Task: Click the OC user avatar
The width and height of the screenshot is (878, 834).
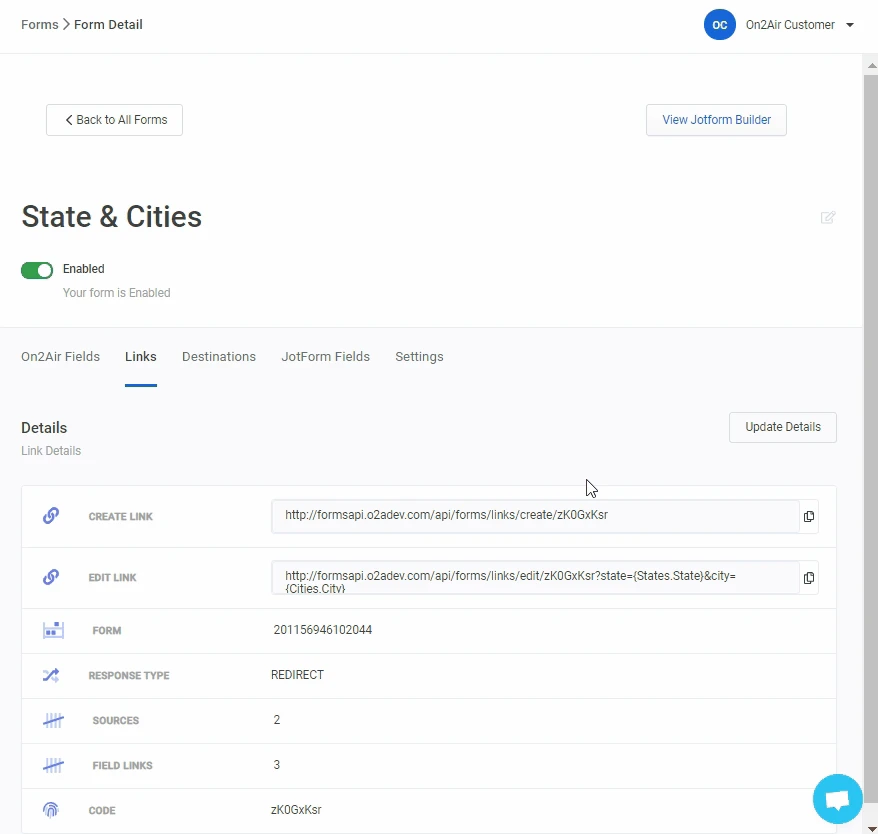Action: point(719,25)
